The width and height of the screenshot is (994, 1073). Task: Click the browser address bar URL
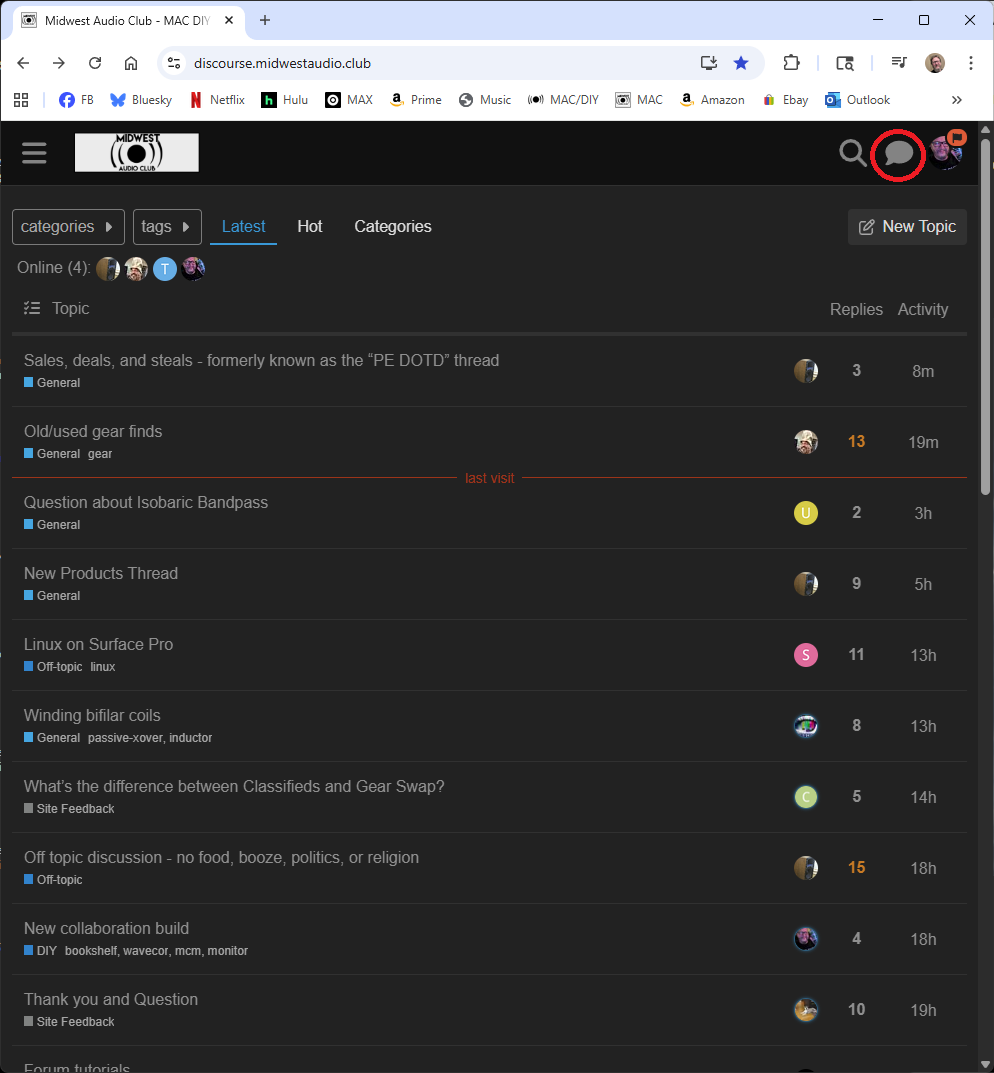[282, 63]
